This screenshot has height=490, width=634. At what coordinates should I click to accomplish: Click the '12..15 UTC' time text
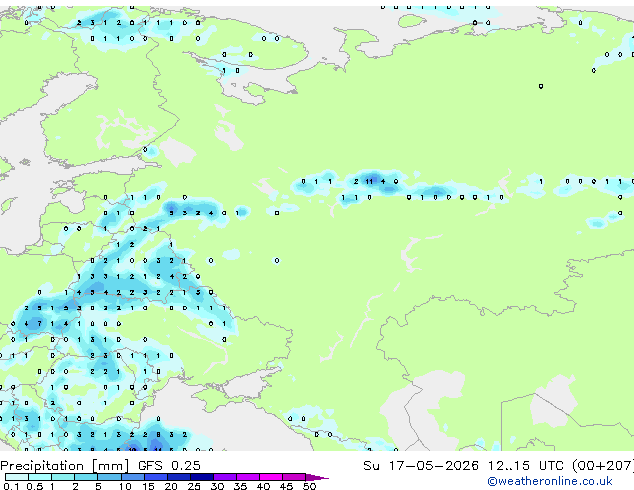(526, 466)
